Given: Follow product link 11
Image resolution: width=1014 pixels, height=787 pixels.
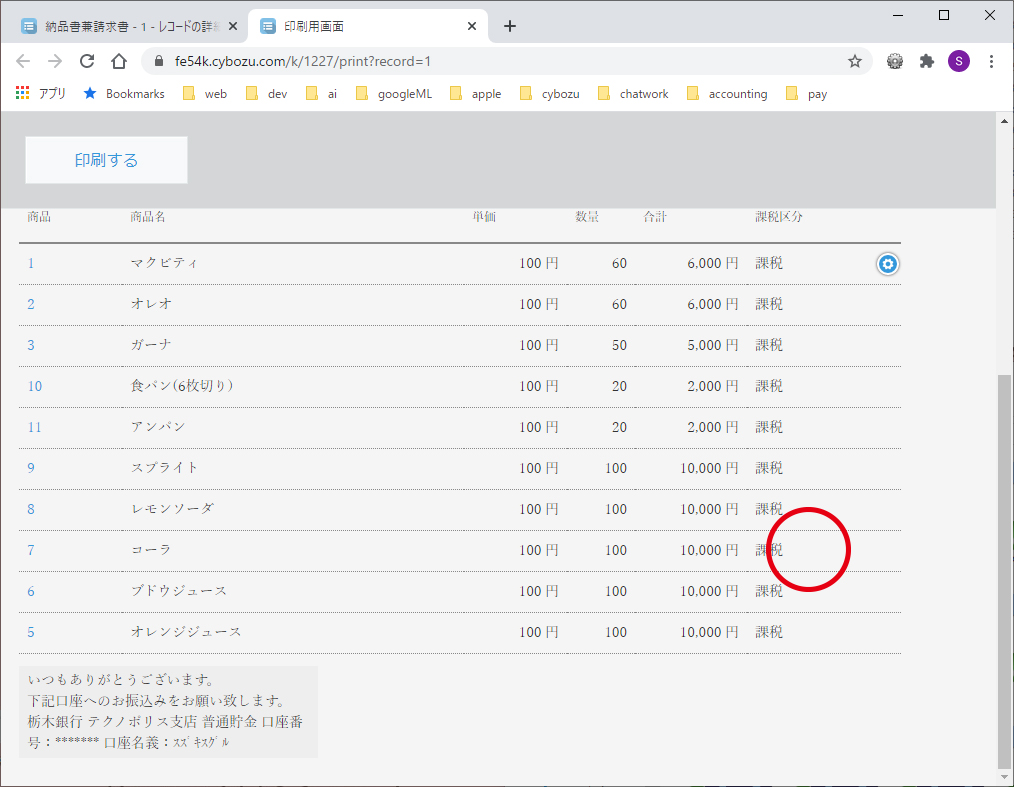Looking at the screenshot, I should tap(35, 427).
